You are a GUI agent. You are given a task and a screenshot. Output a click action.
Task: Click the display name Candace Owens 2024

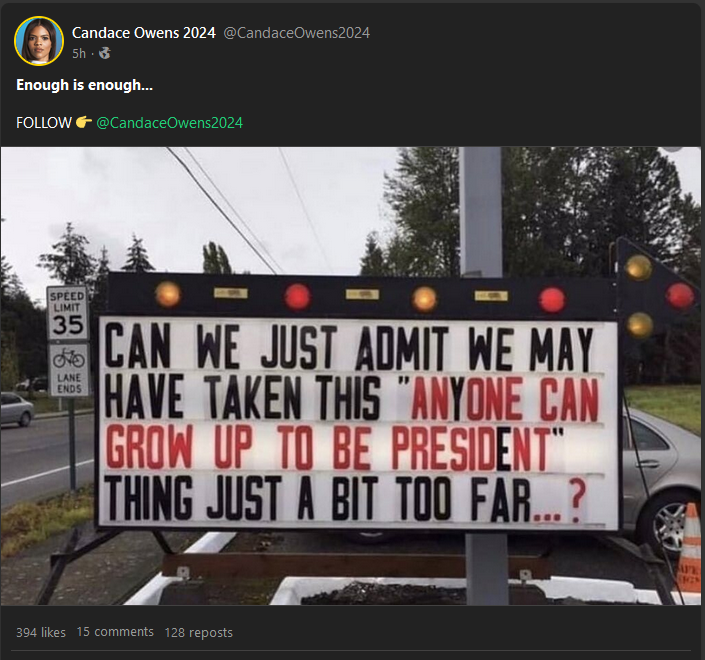[x=143, y=33]
